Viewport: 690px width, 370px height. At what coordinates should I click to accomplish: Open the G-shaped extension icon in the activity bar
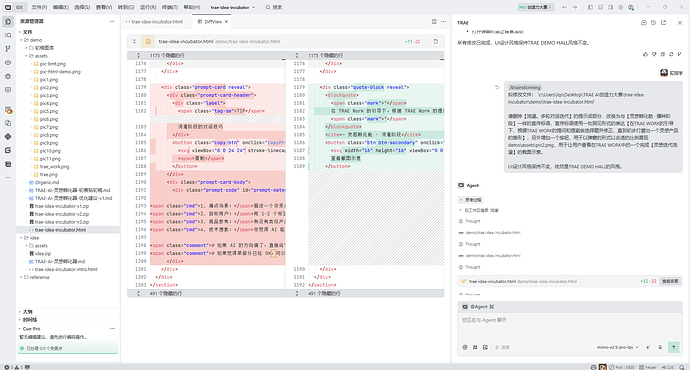pos(8,150)
